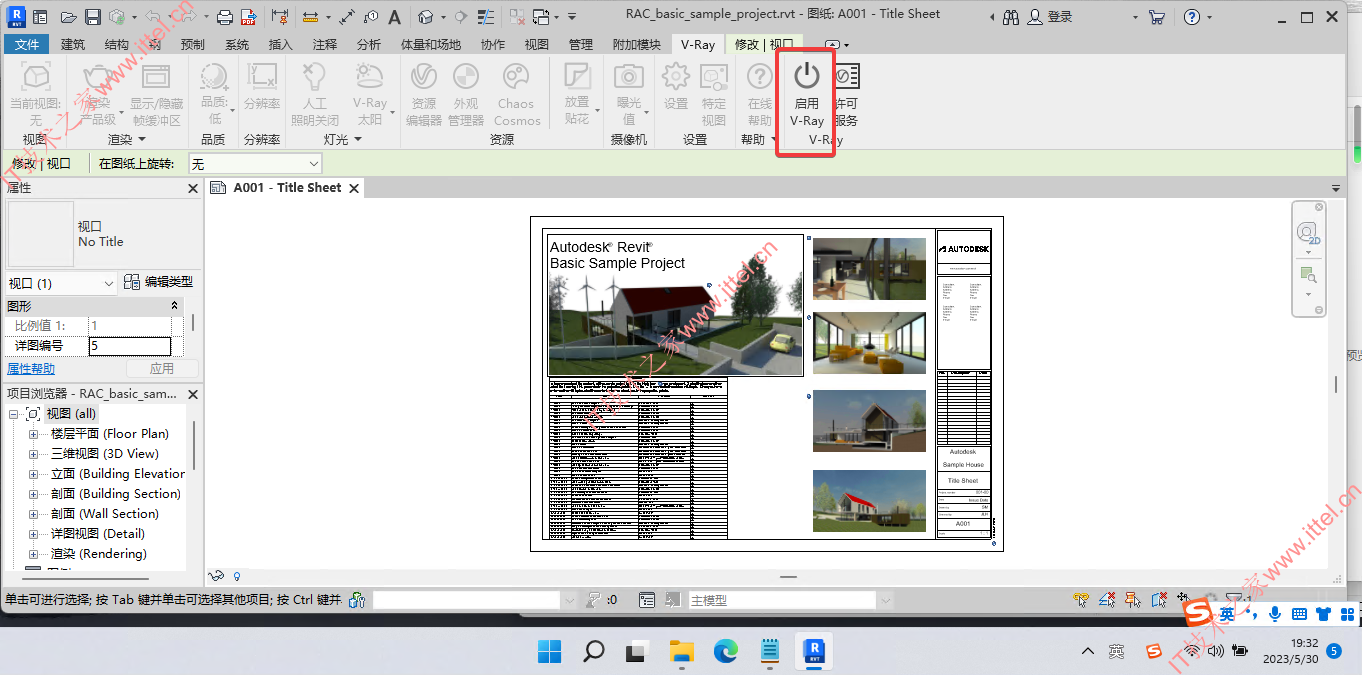Open File Explorer from the taskbar
This screenshot has width=1362, height=675.
click(682, 652)
